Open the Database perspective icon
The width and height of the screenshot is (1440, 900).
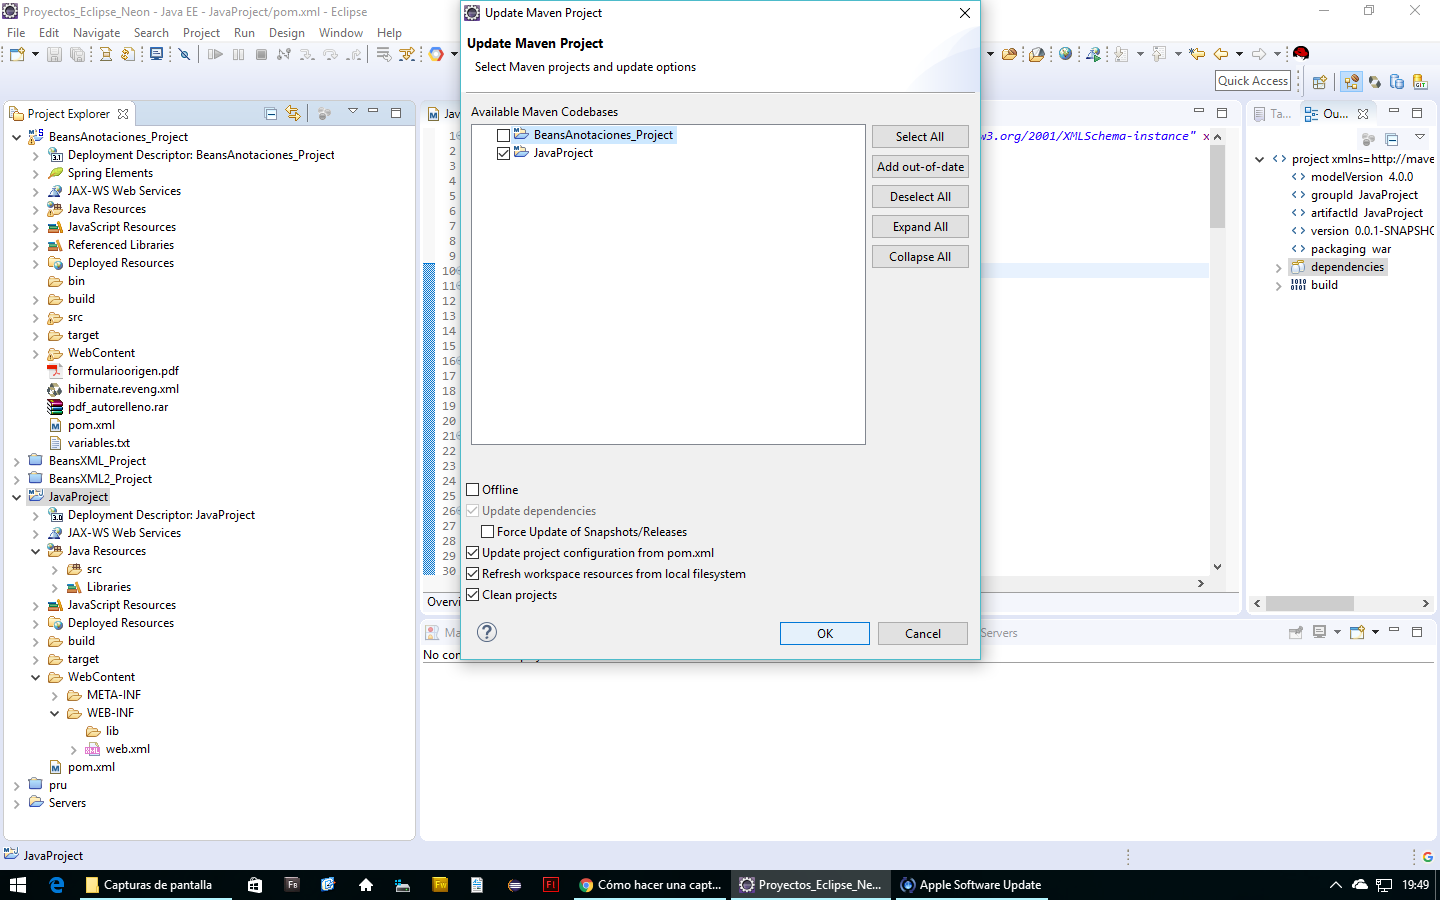click(1397, 82)
